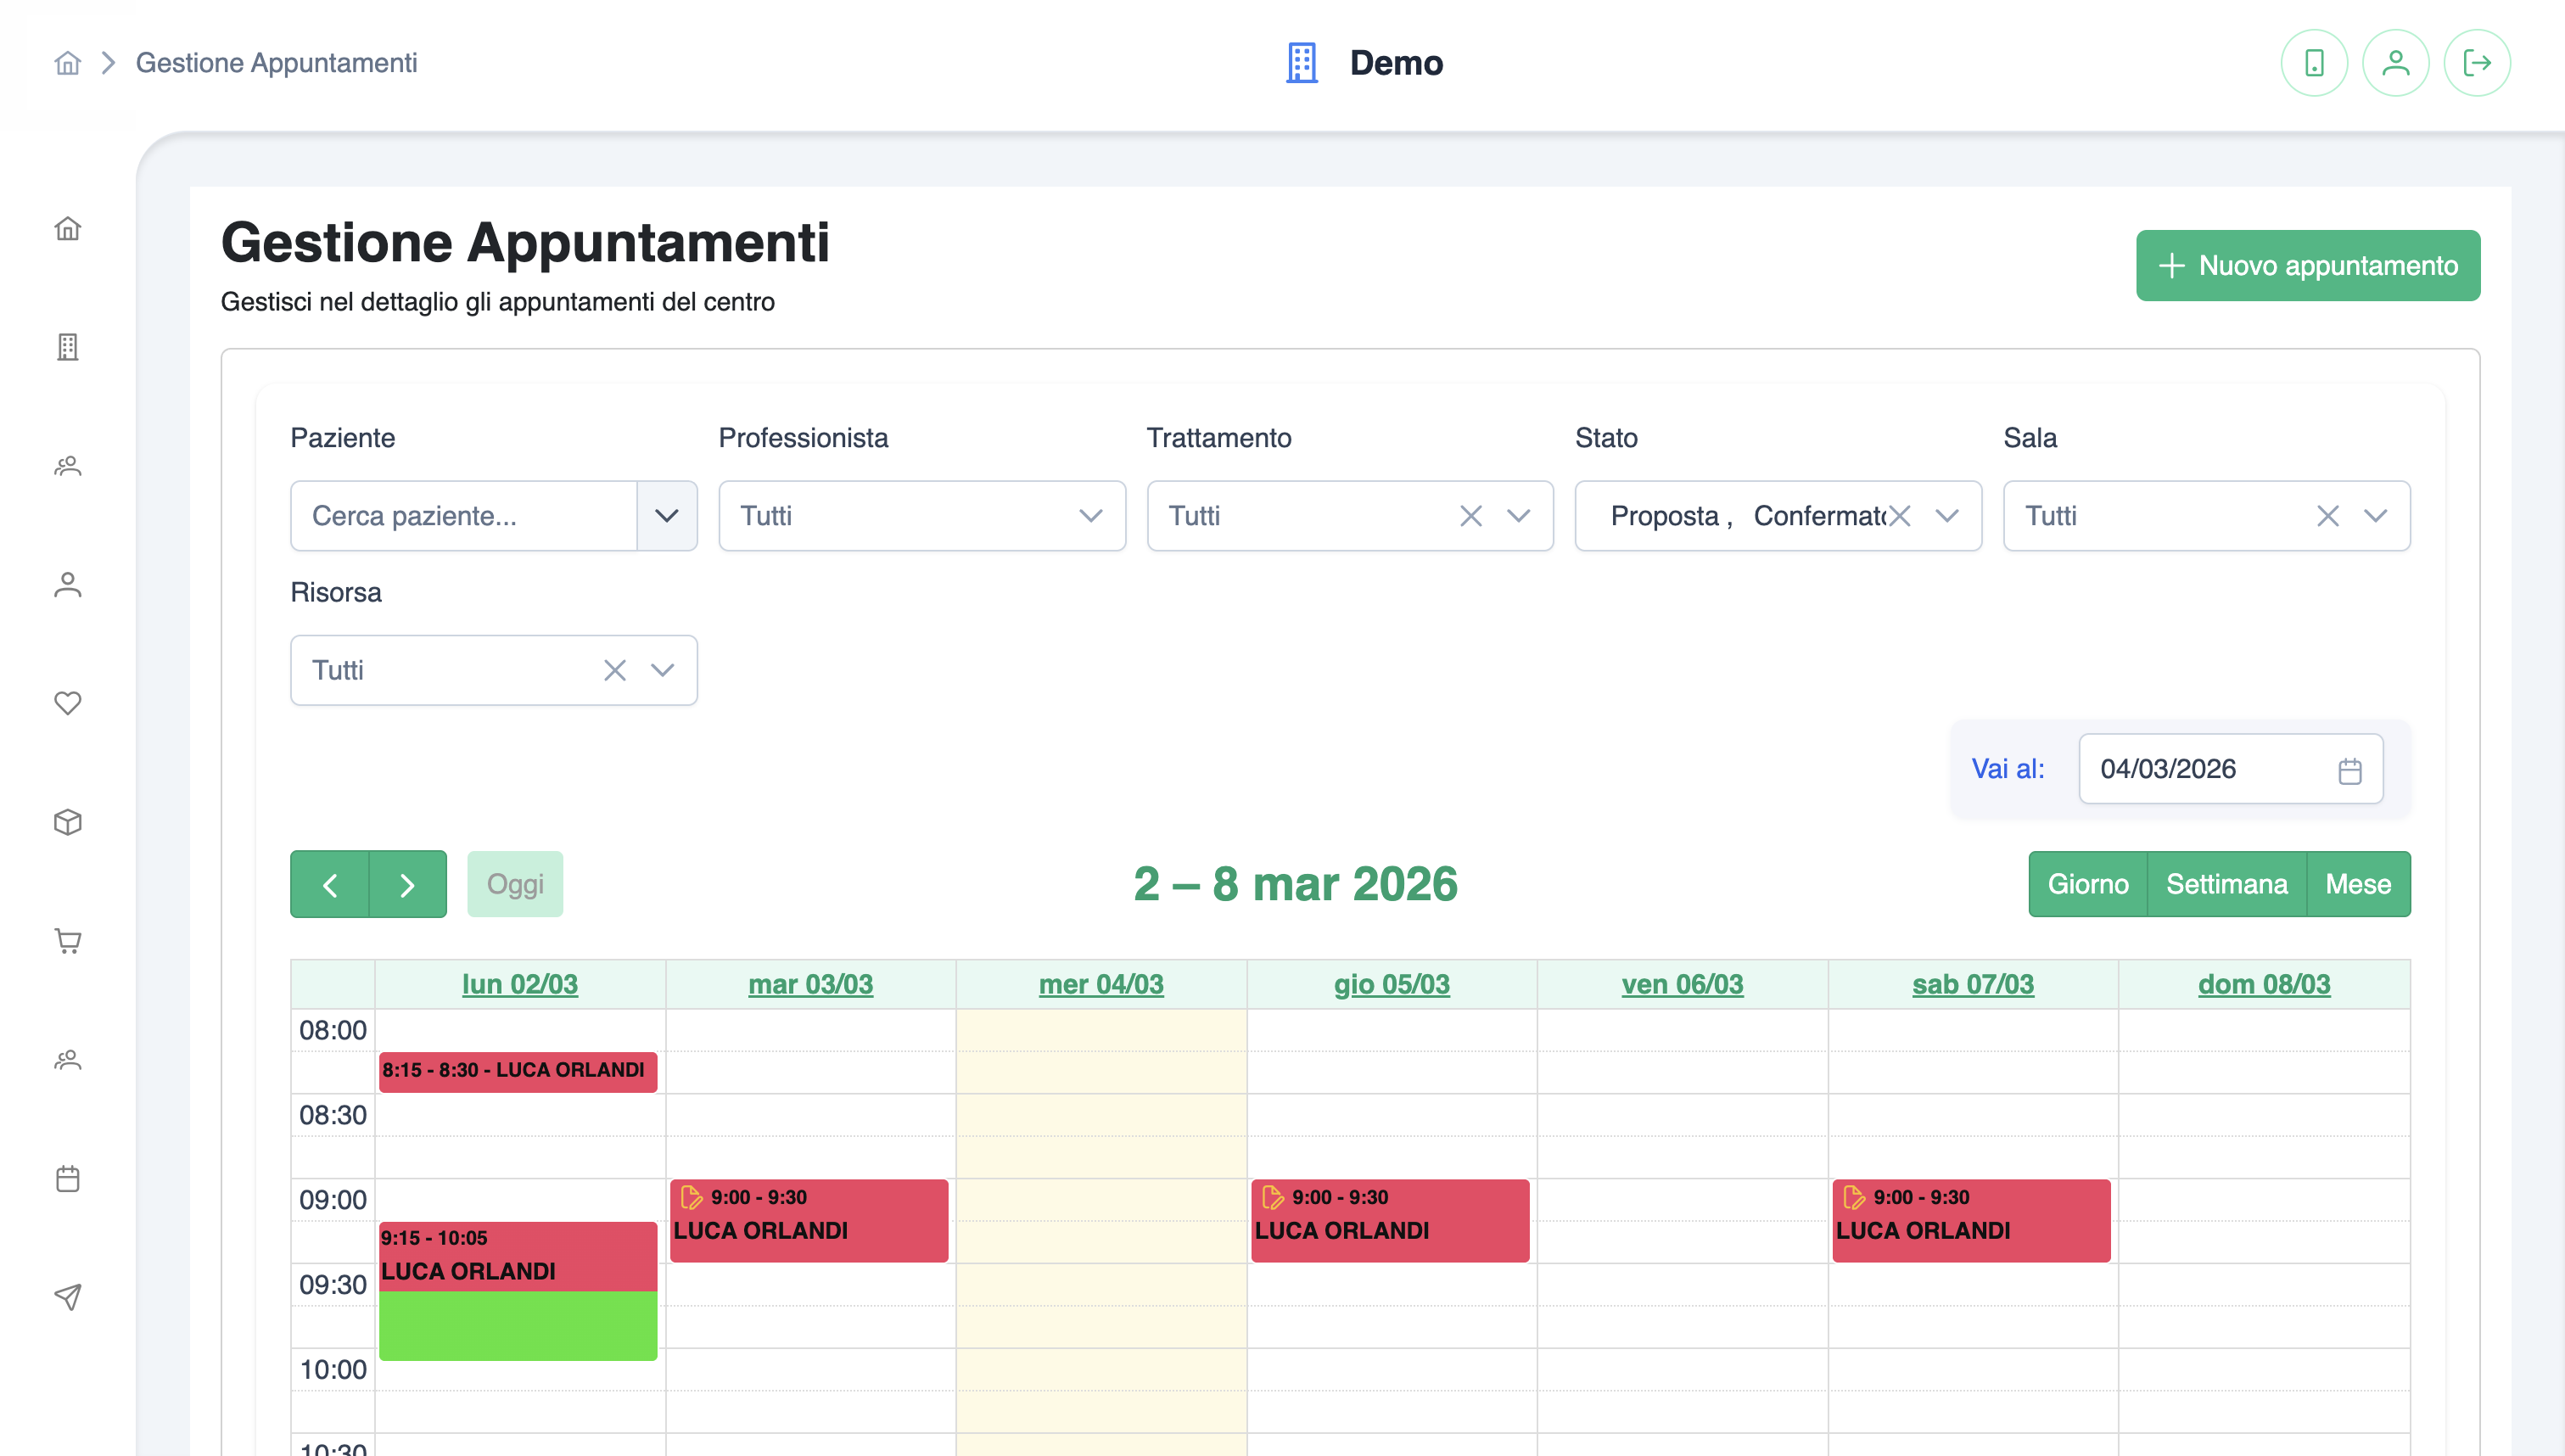Click note icon on Saturday's 9:00 appointment

[1853, 1197]
